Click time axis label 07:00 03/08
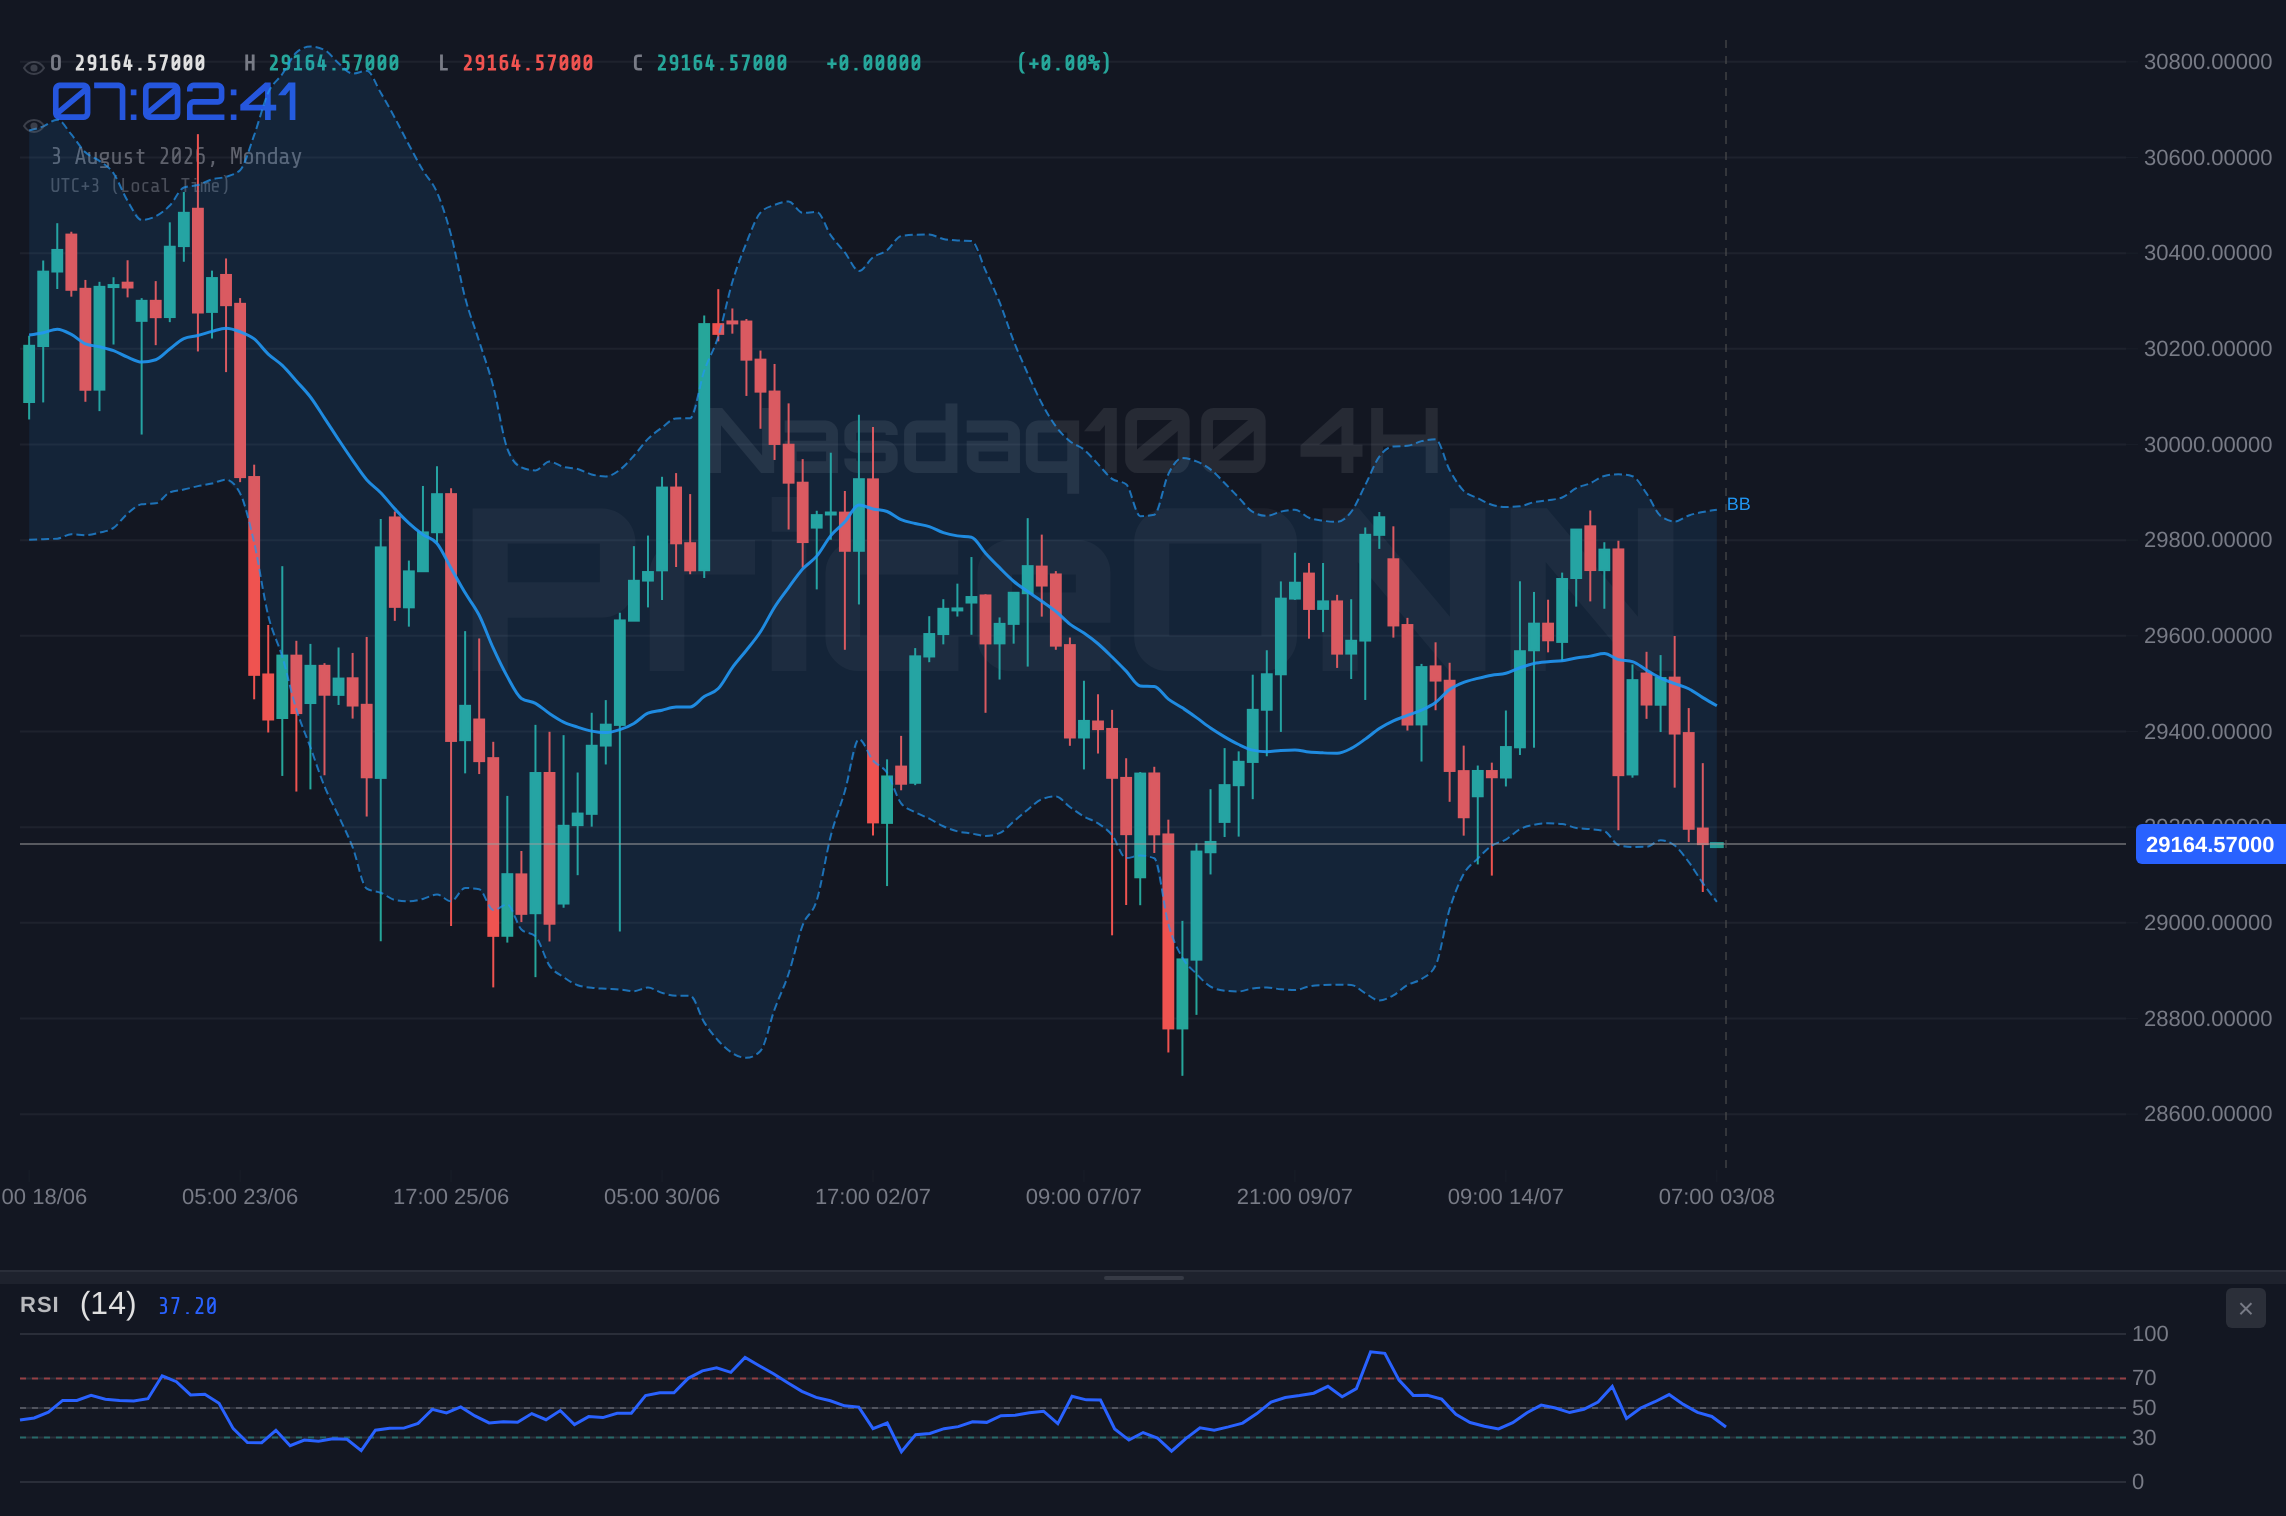This screenshot has height=1516, width=2286. 1717,1197
